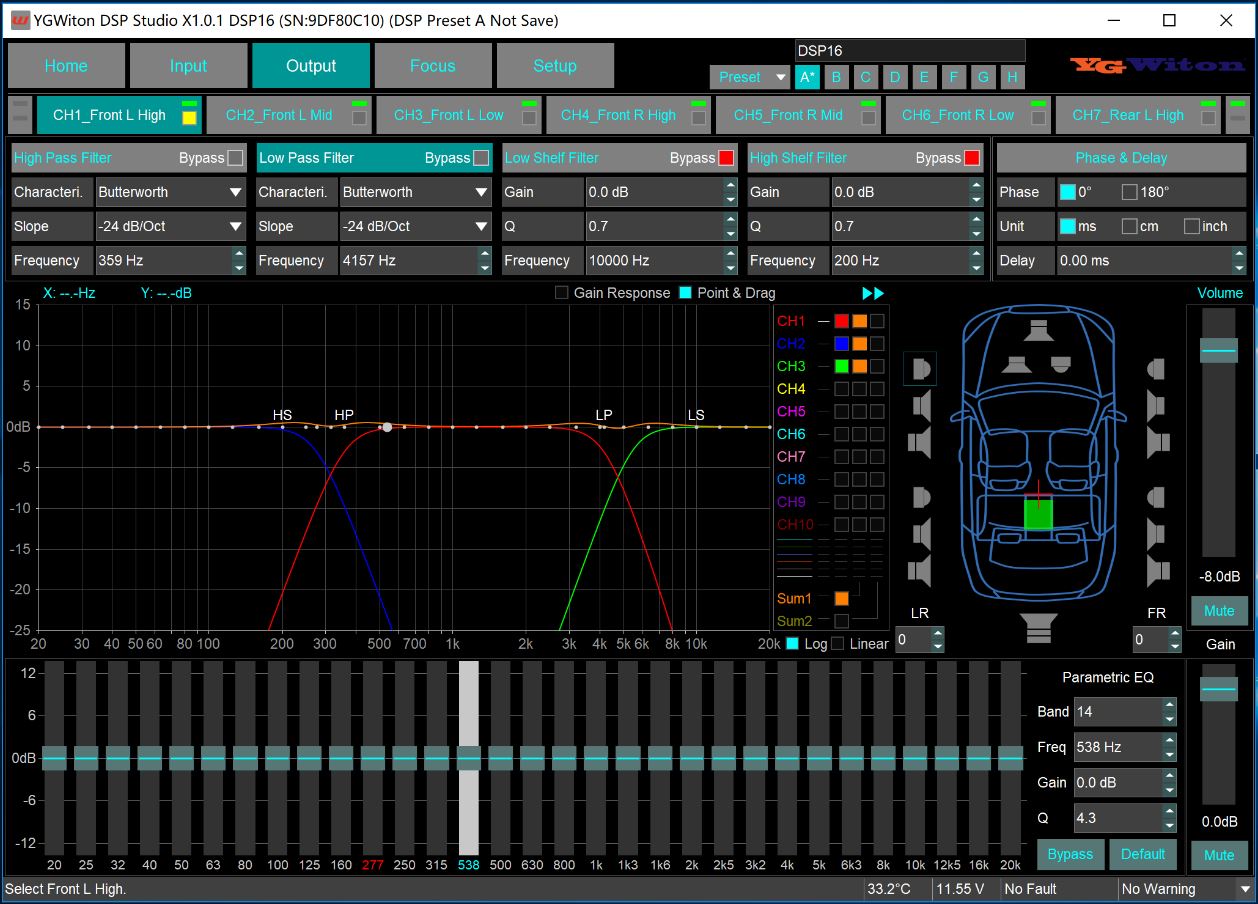
Task: Select the CH2_Front L Mid channel tab
Action: click(x=289, y=115)
